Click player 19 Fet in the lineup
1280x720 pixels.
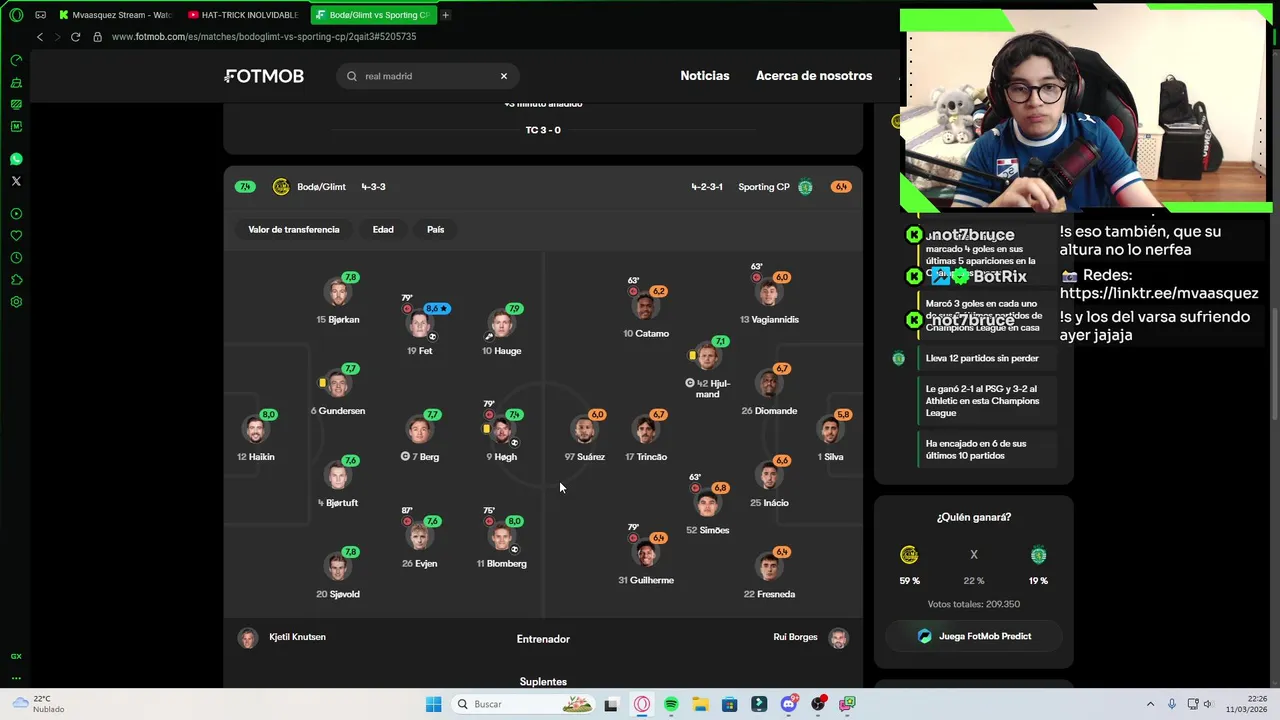(x=420, y=328)
